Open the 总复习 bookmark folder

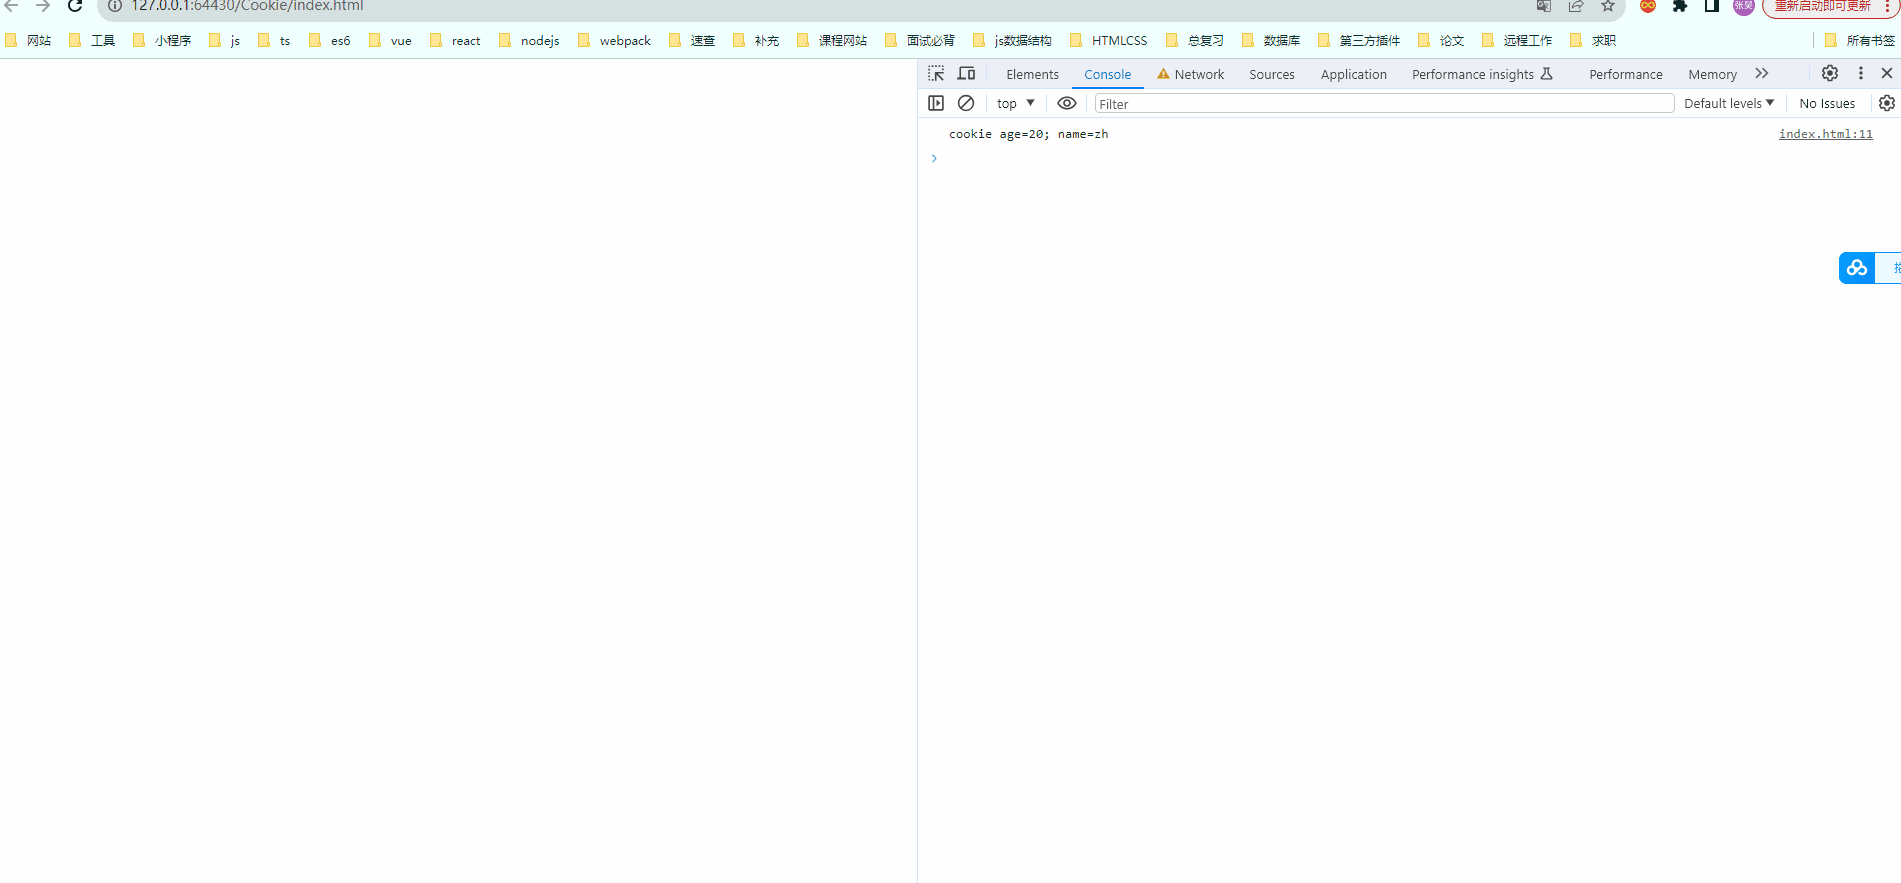(1196, 40)
